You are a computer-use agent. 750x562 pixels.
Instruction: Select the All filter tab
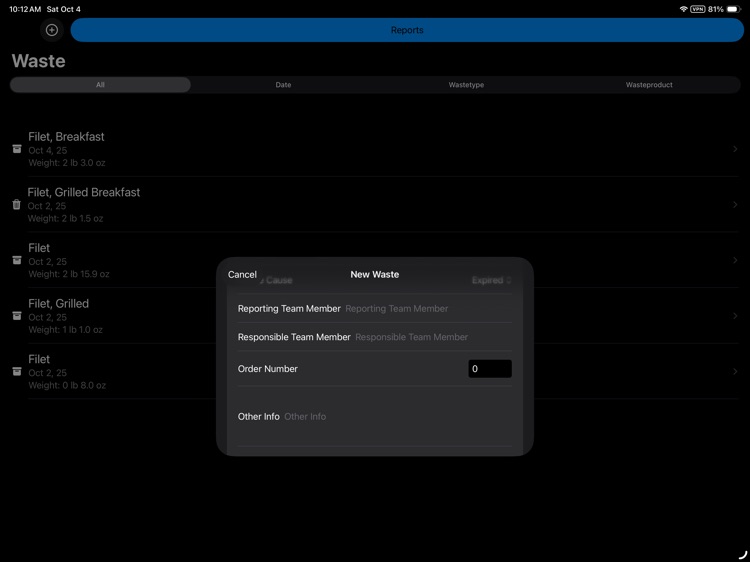[100, 85]
